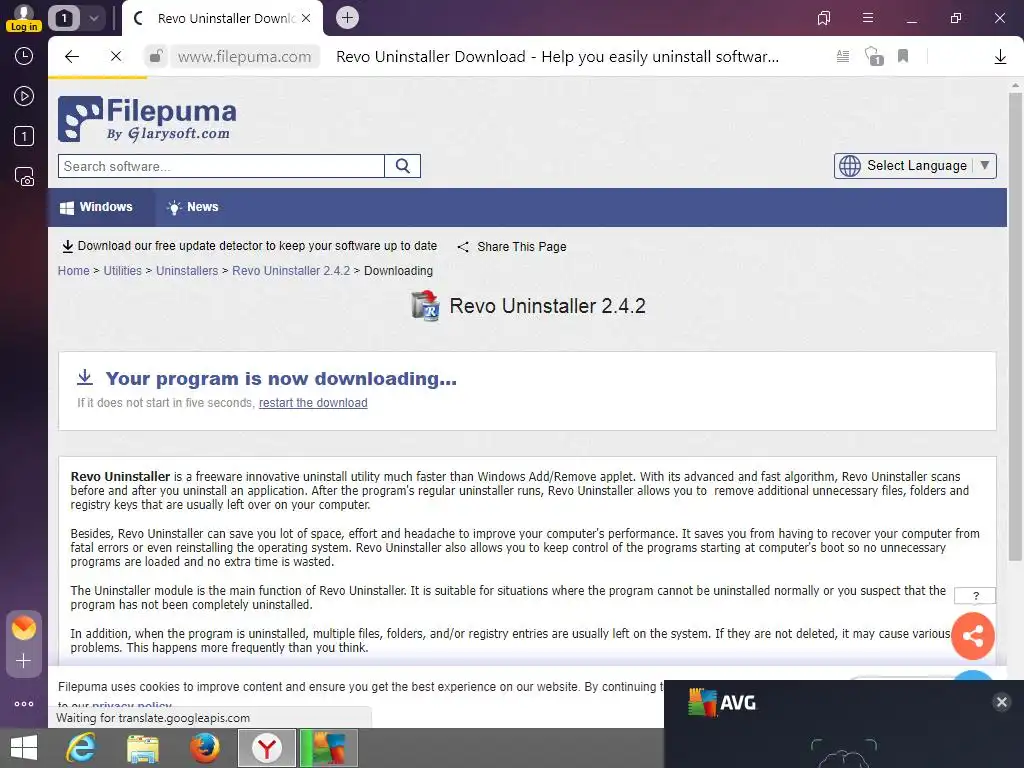Image resolution: width=1024 pixels, height=768 pixels.
Task: Close the Revo Uninstaller tab
Action: (x=306, y=18)
